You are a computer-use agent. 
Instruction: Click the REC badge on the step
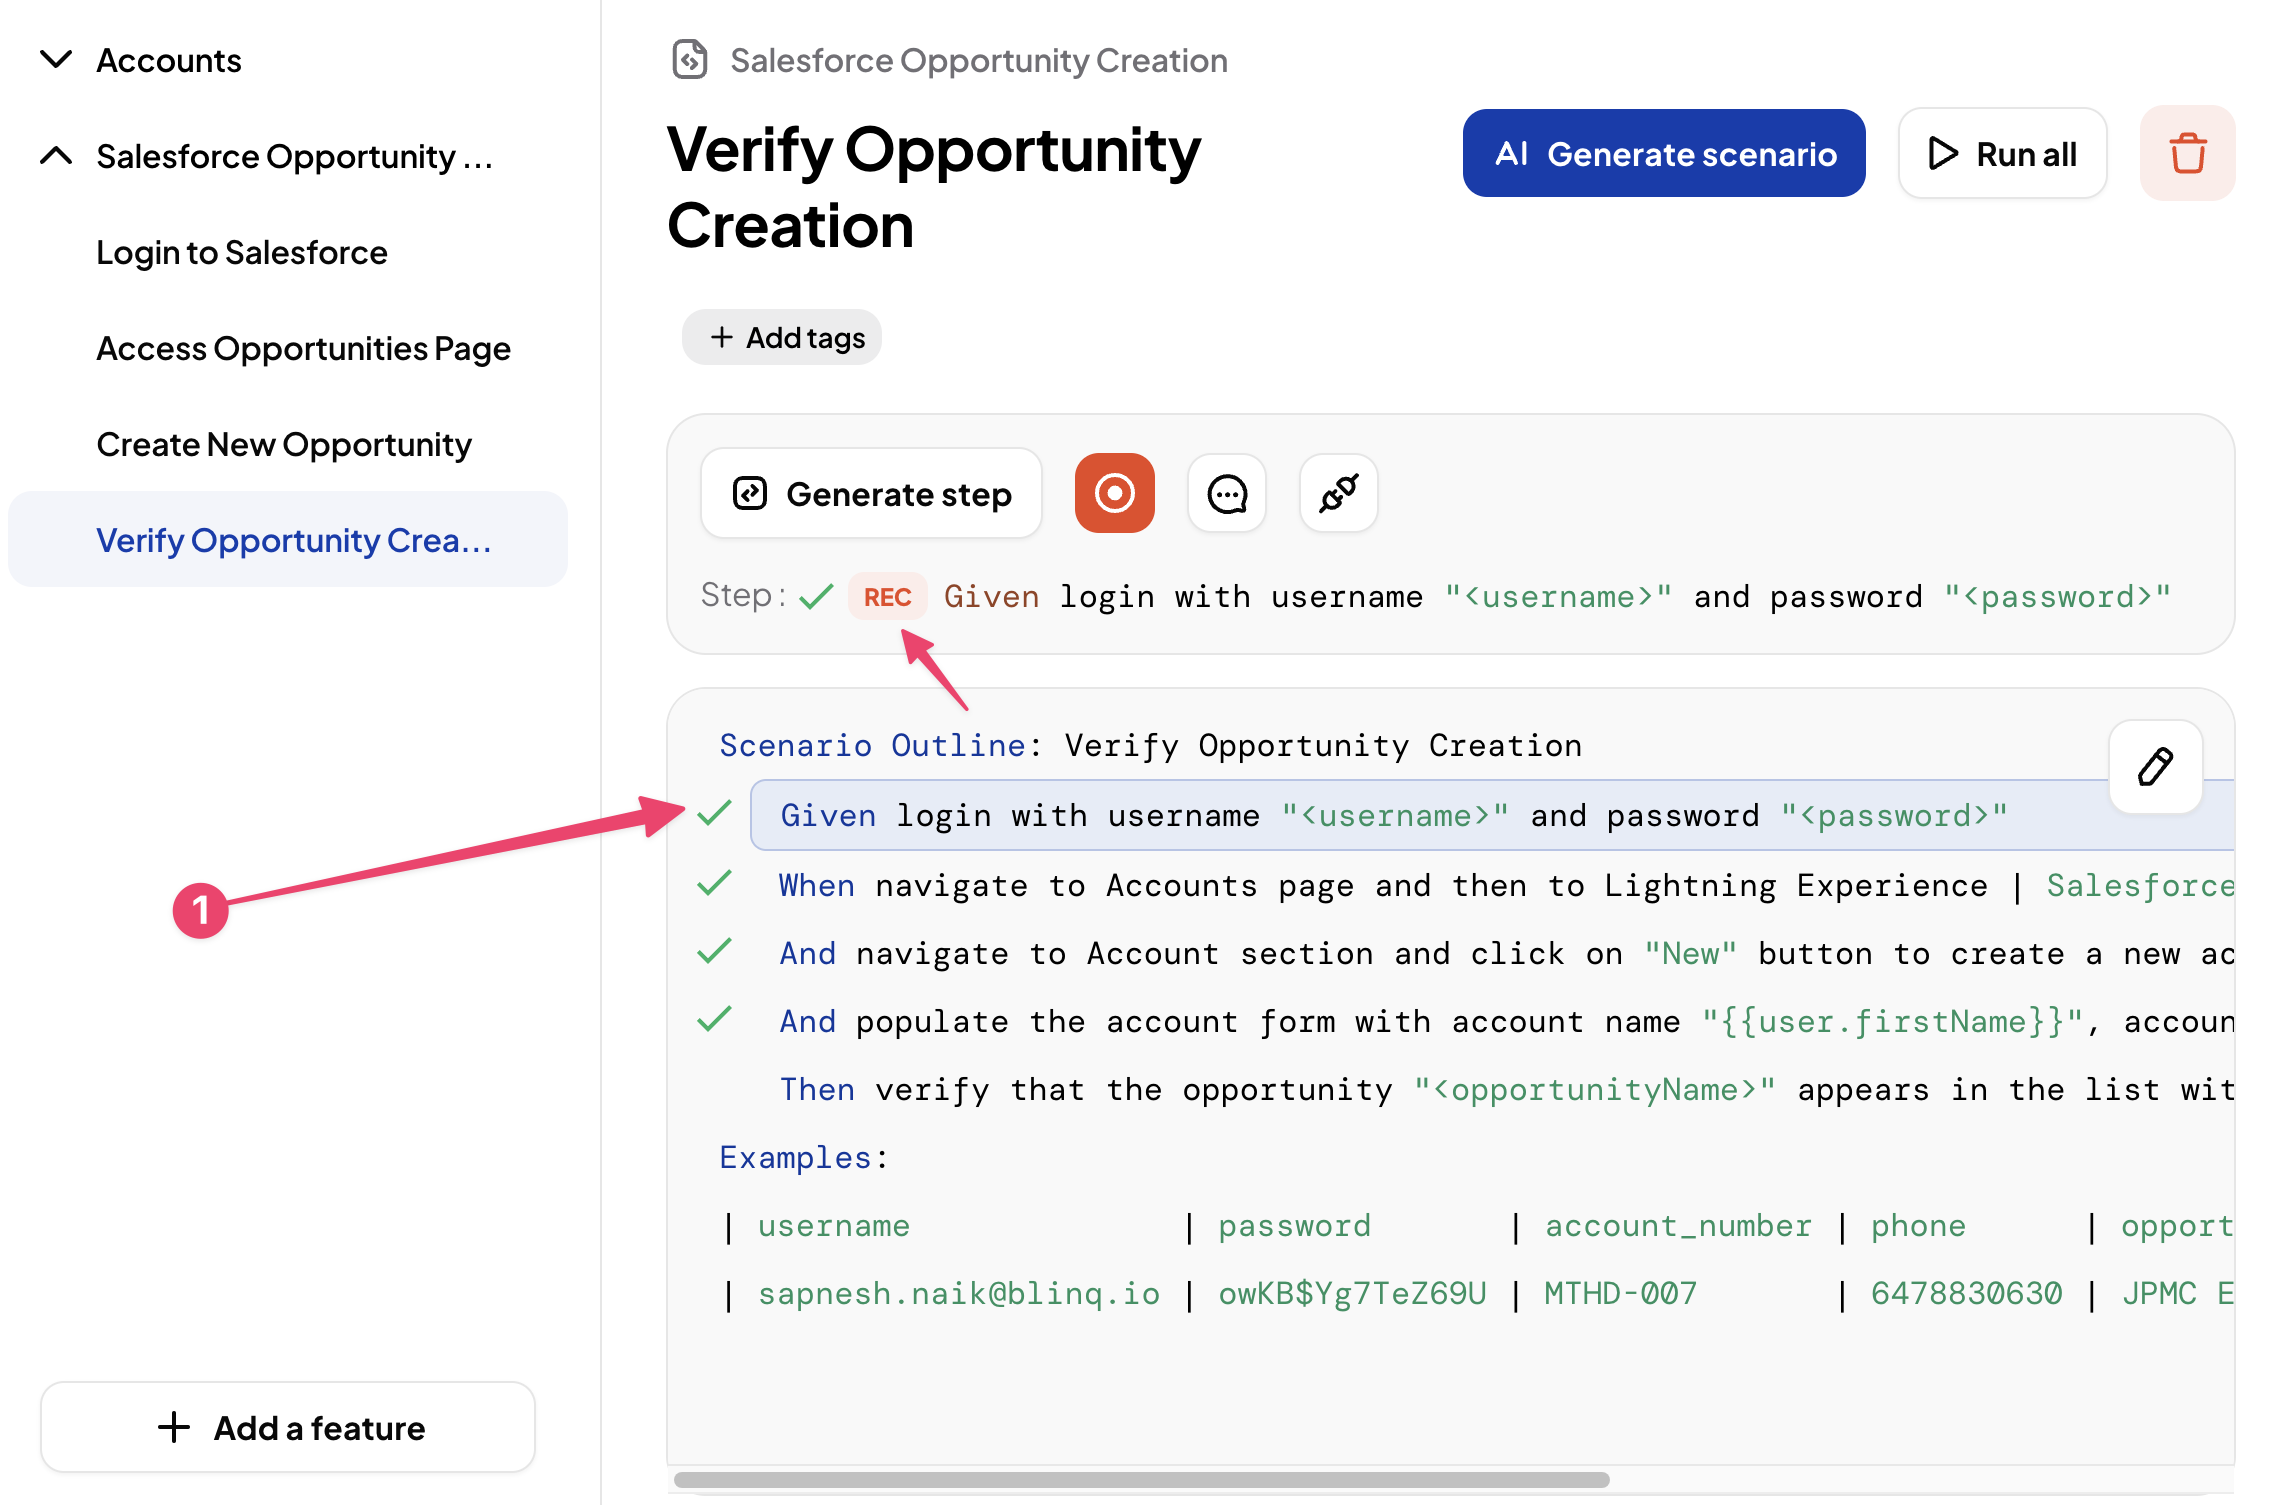887,597
